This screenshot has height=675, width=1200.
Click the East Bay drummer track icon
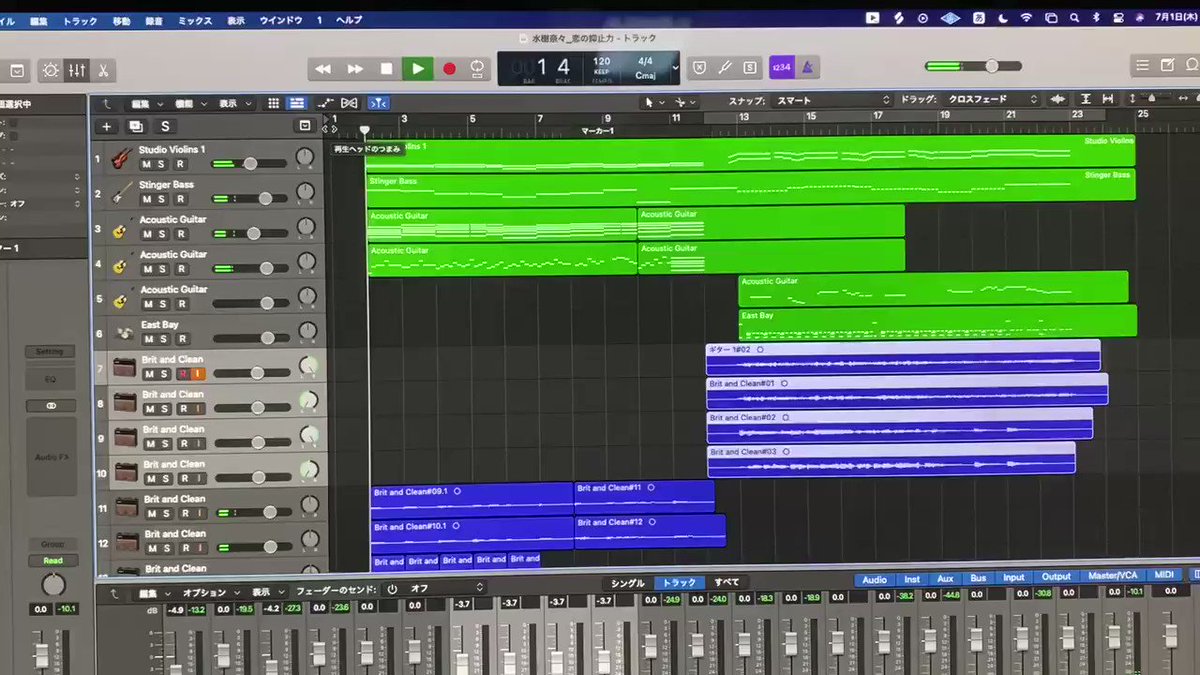pyautogui.click(x=123, y=332)
